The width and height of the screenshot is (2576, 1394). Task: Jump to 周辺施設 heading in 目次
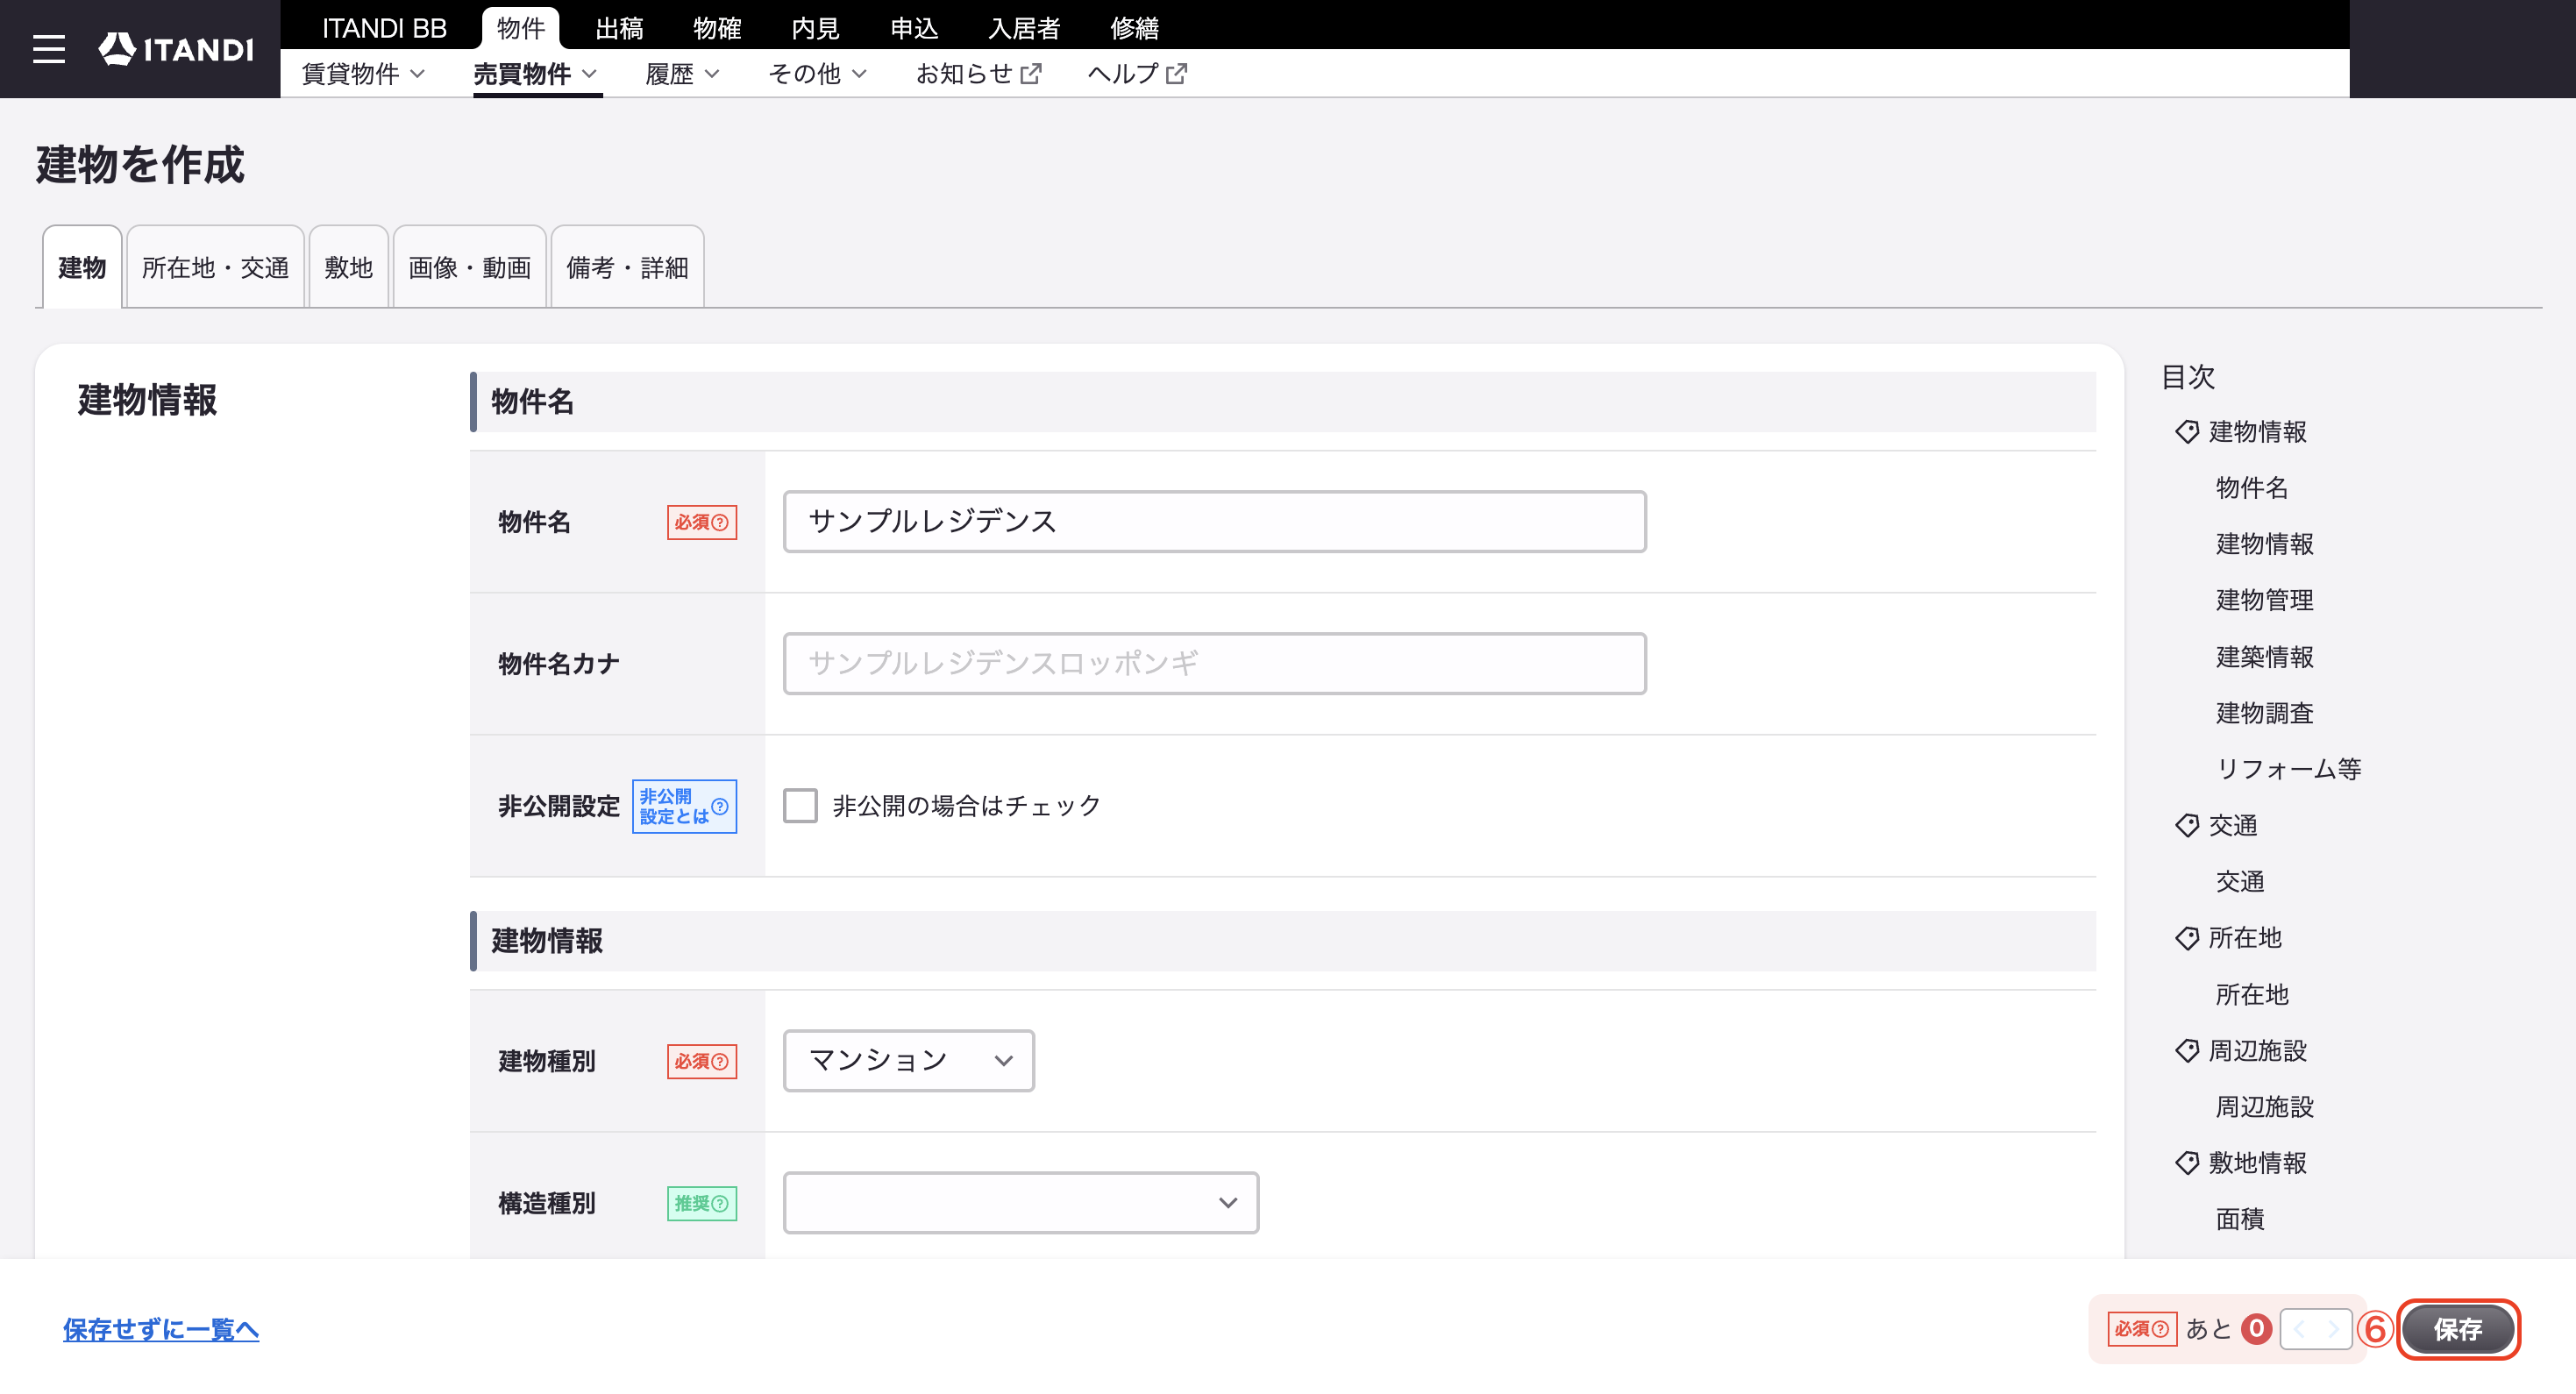(2257, 1051)
